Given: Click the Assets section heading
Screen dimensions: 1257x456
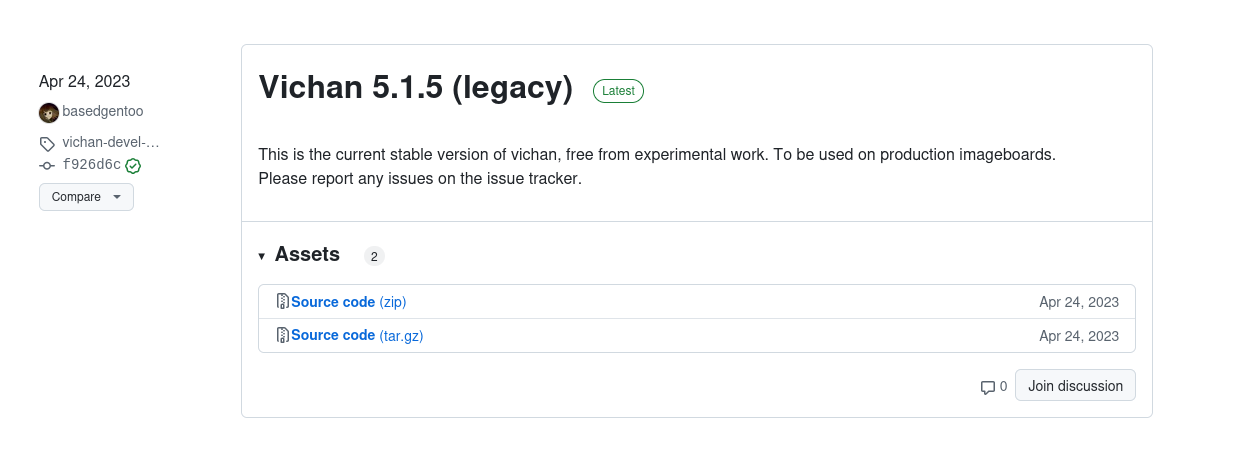Looking at the screenshot, I should pyautogui.click(x=307, y=254).
